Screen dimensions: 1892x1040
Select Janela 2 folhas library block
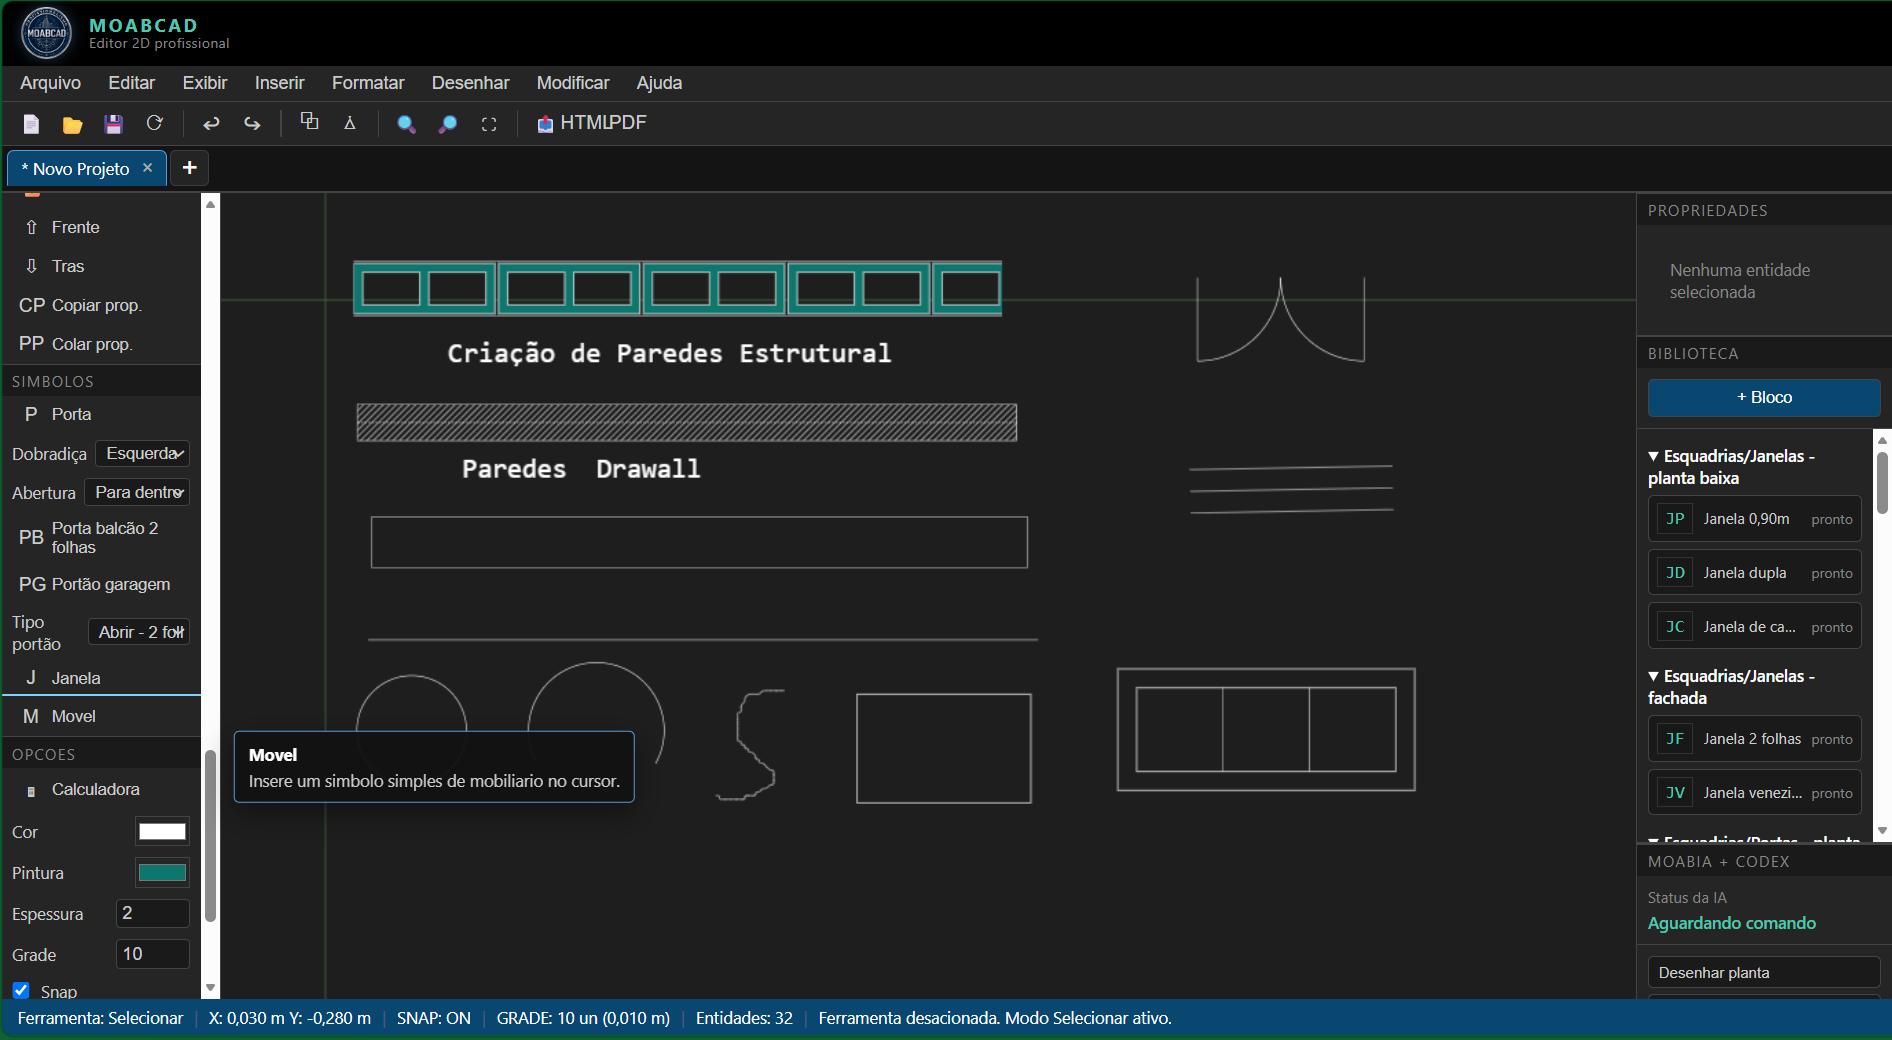[x=1754, y=739]
